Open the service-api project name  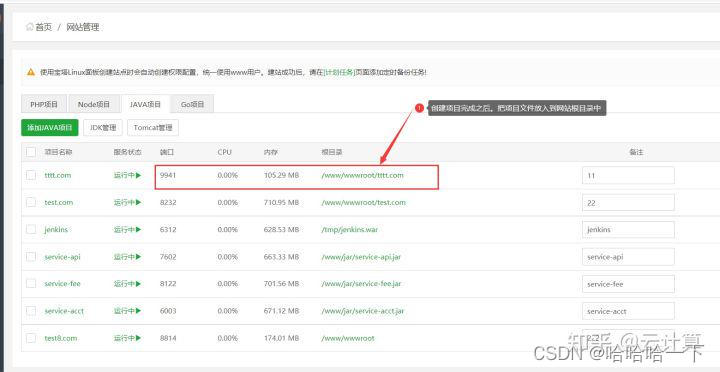point(62,257)
